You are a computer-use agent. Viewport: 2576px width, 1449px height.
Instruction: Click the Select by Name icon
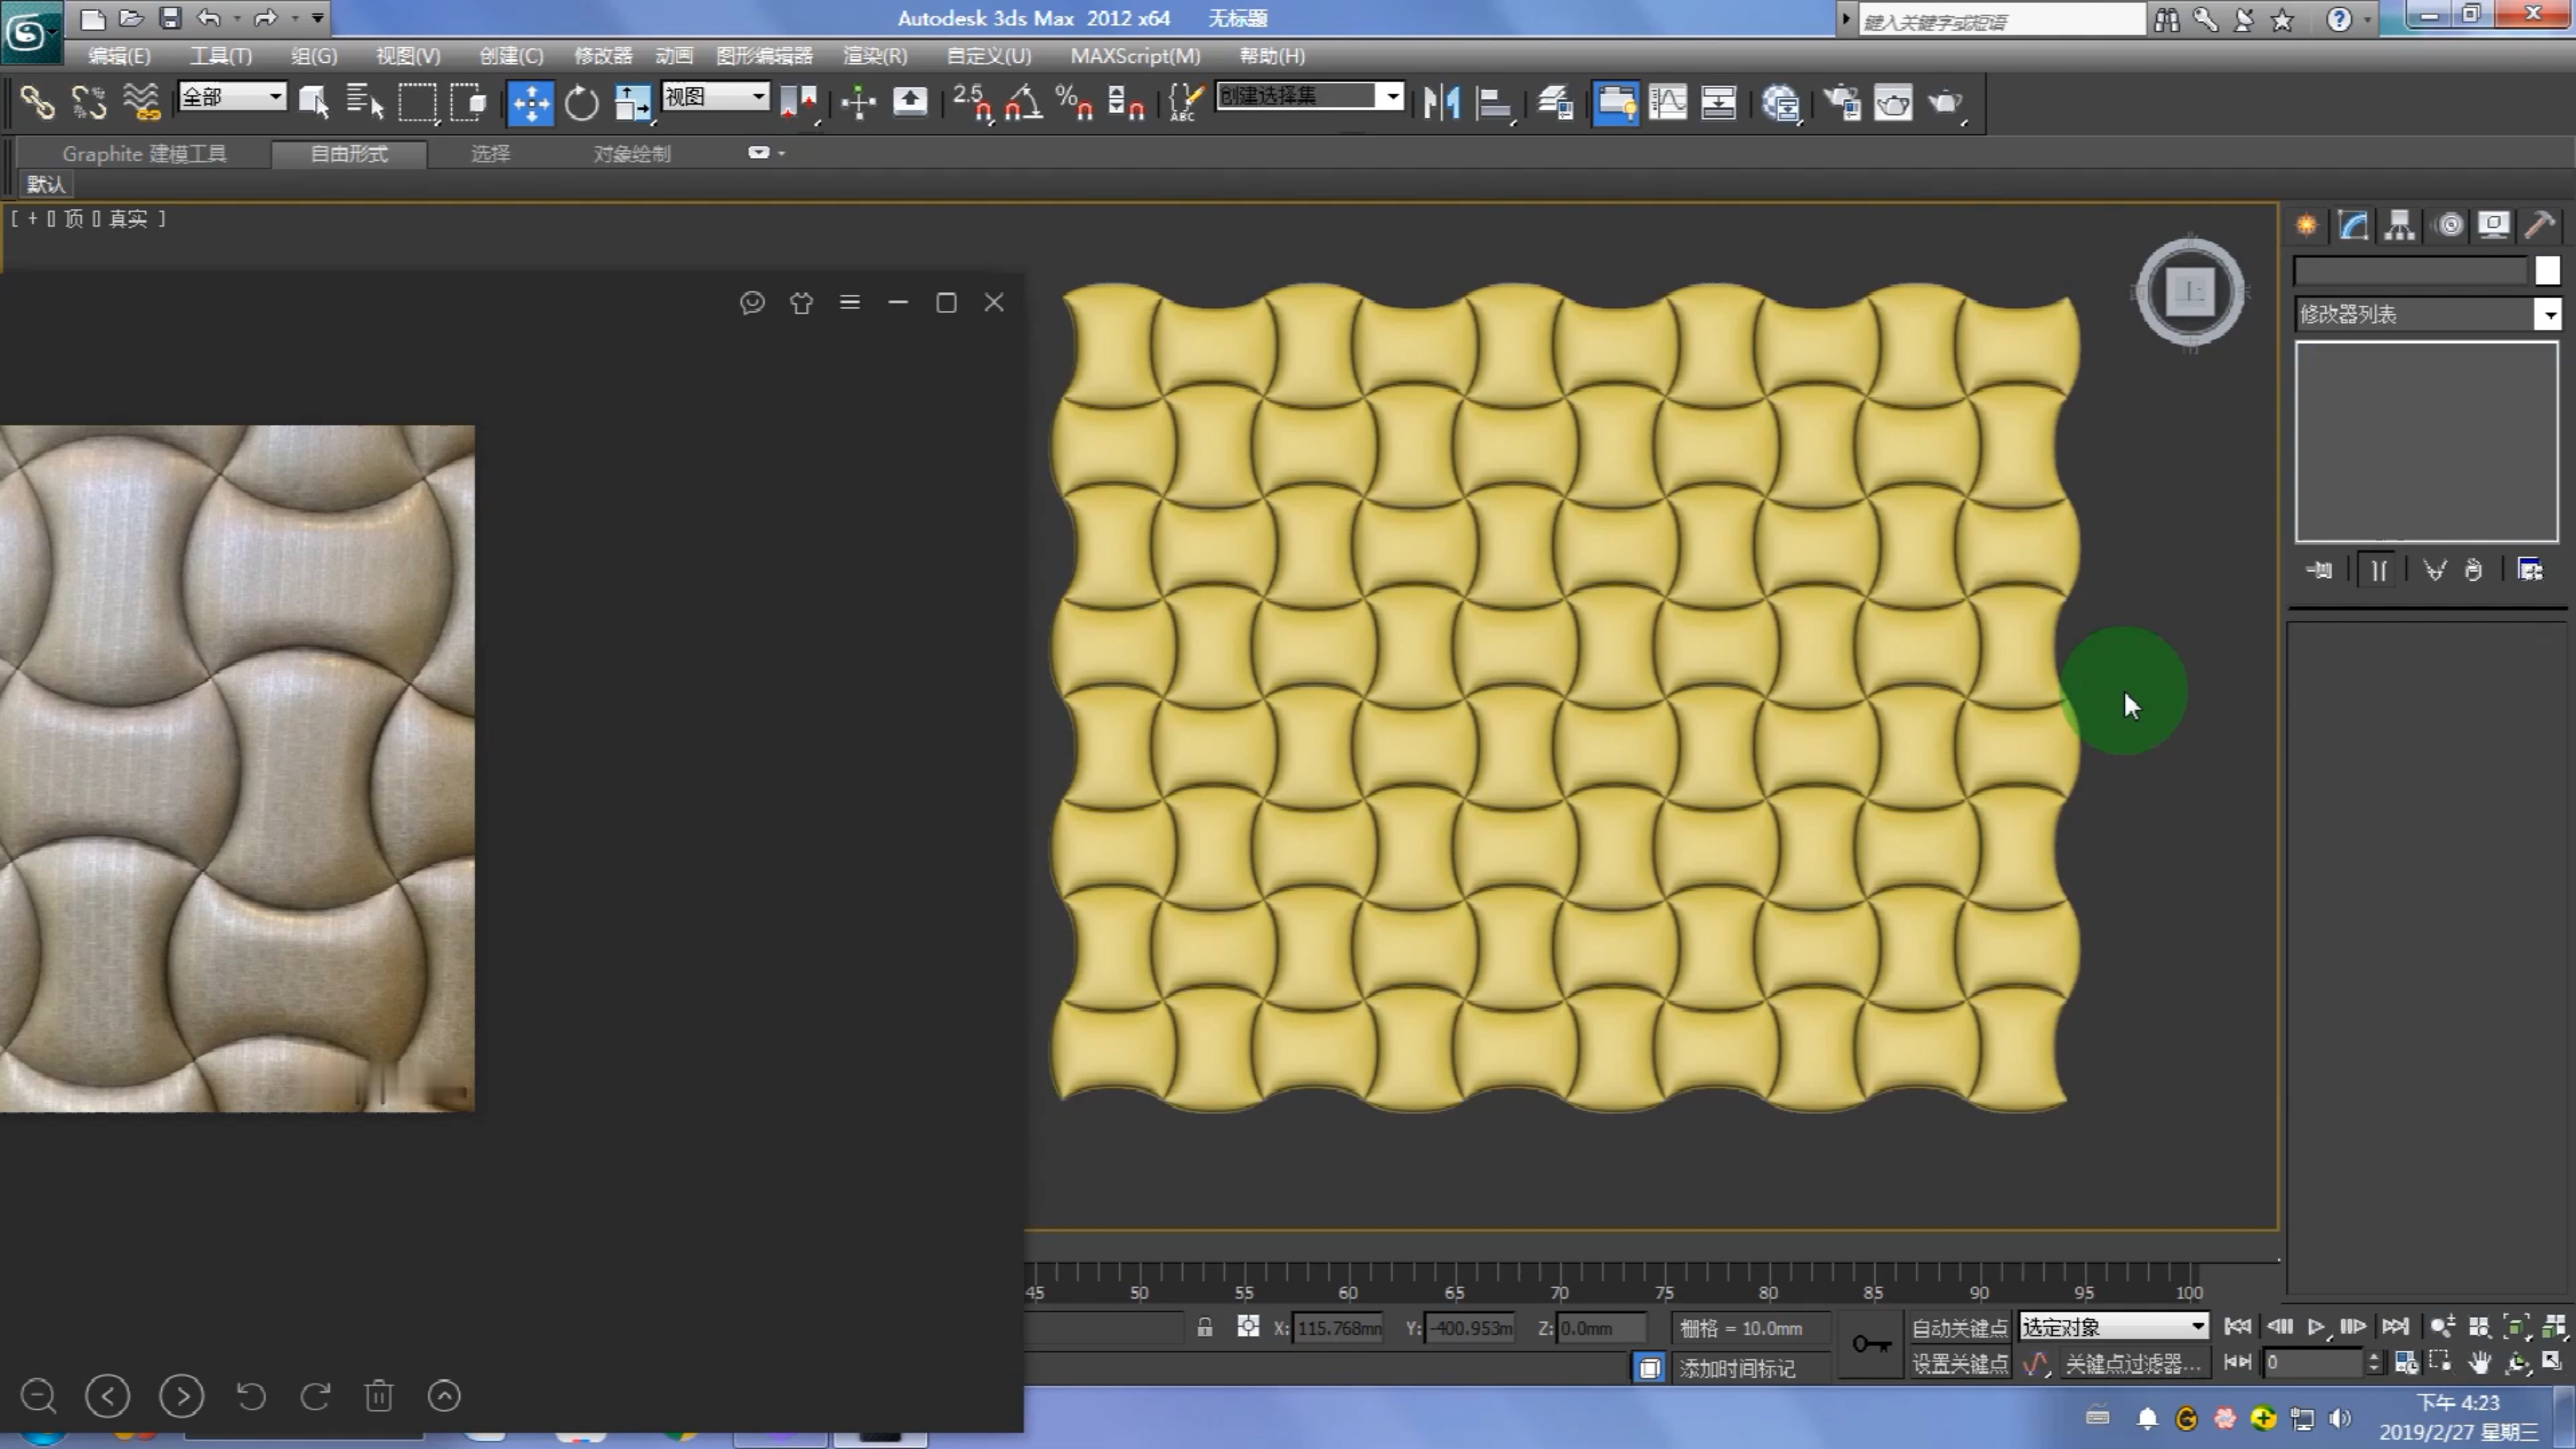pos(365,102)
